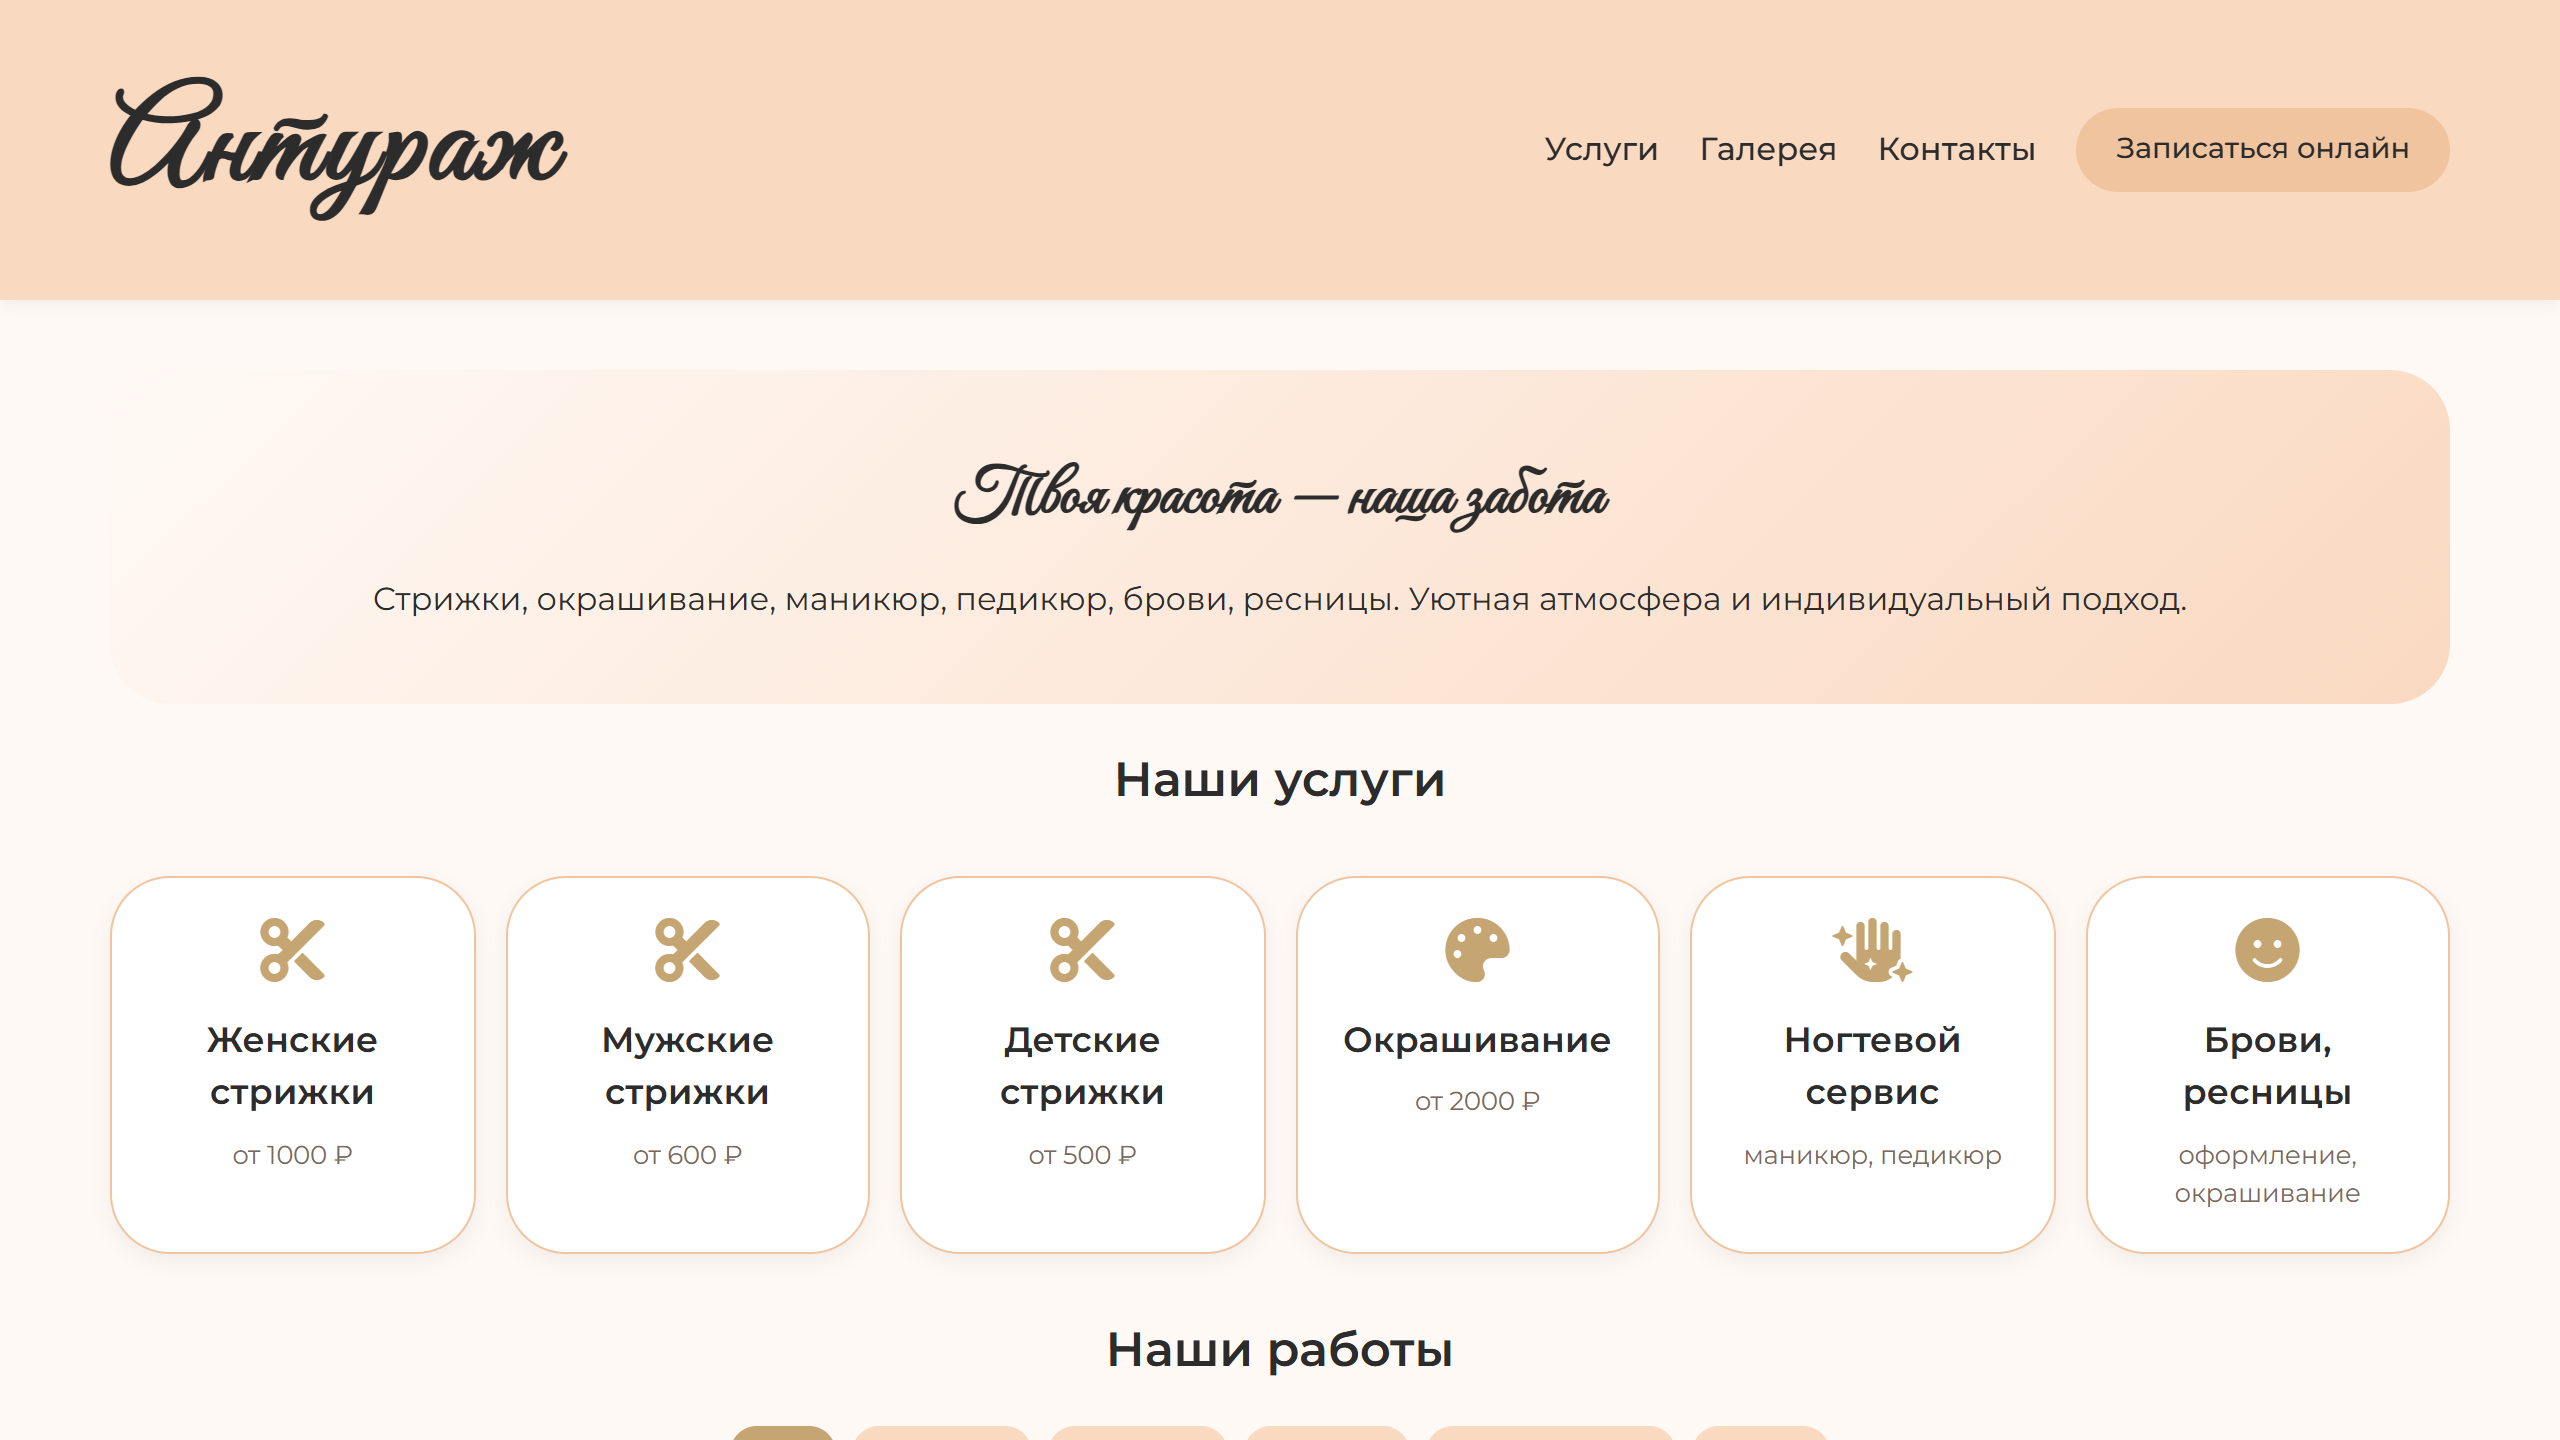Click the sparkling hand icon on Ногтевой сервис
This screenshot has height=1440, width=2560.
coord(1872,950)
